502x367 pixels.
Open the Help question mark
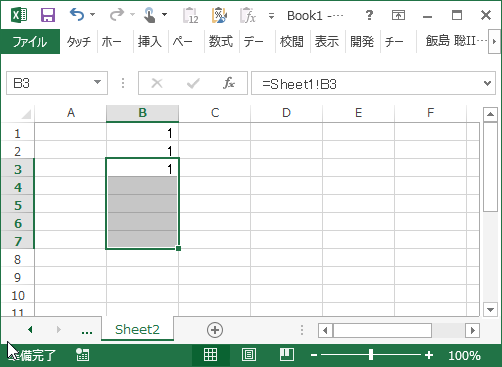click(369, 15)
